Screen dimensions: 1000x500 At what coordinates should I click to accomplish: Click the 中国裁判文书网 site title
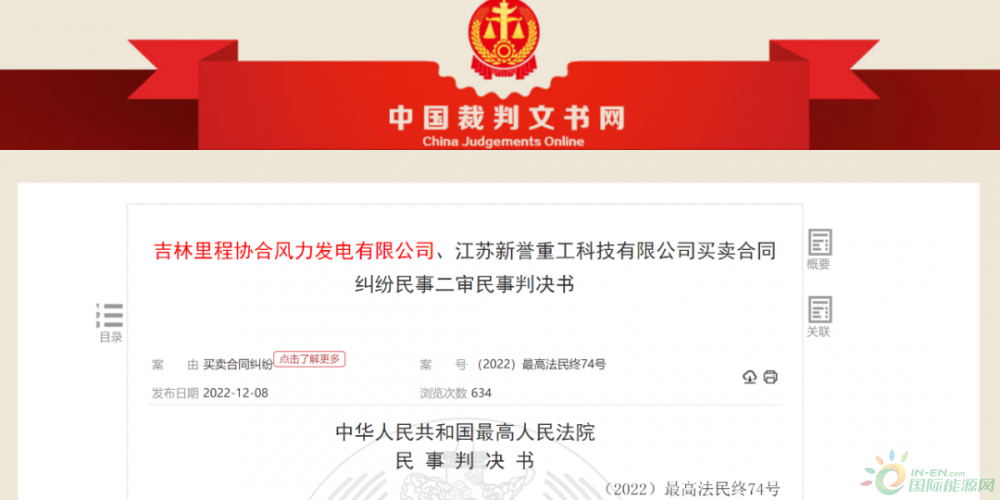pyautogui.click(x=506, y=119)
